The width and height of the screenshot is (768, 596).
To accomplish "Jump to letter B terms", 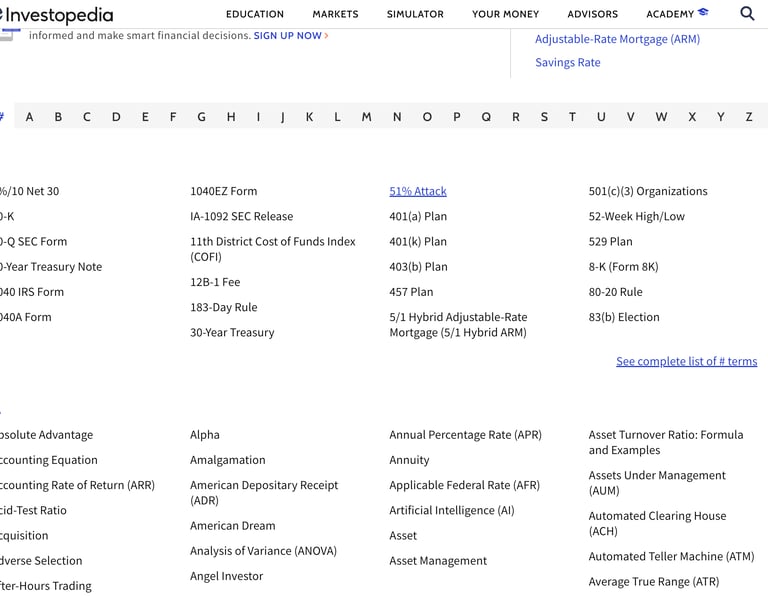I will [x=58, y=117].
